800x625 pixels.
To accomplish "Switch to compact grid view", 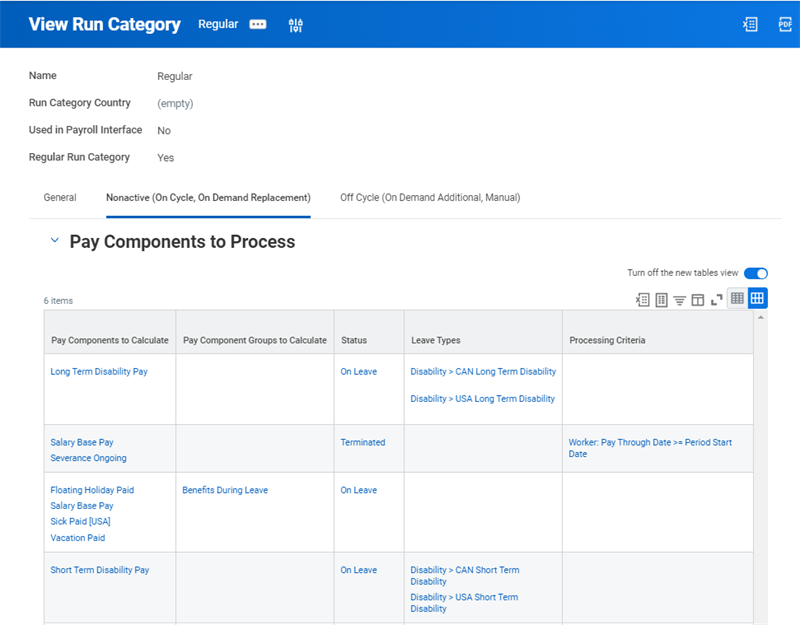I will click(737, 298).
